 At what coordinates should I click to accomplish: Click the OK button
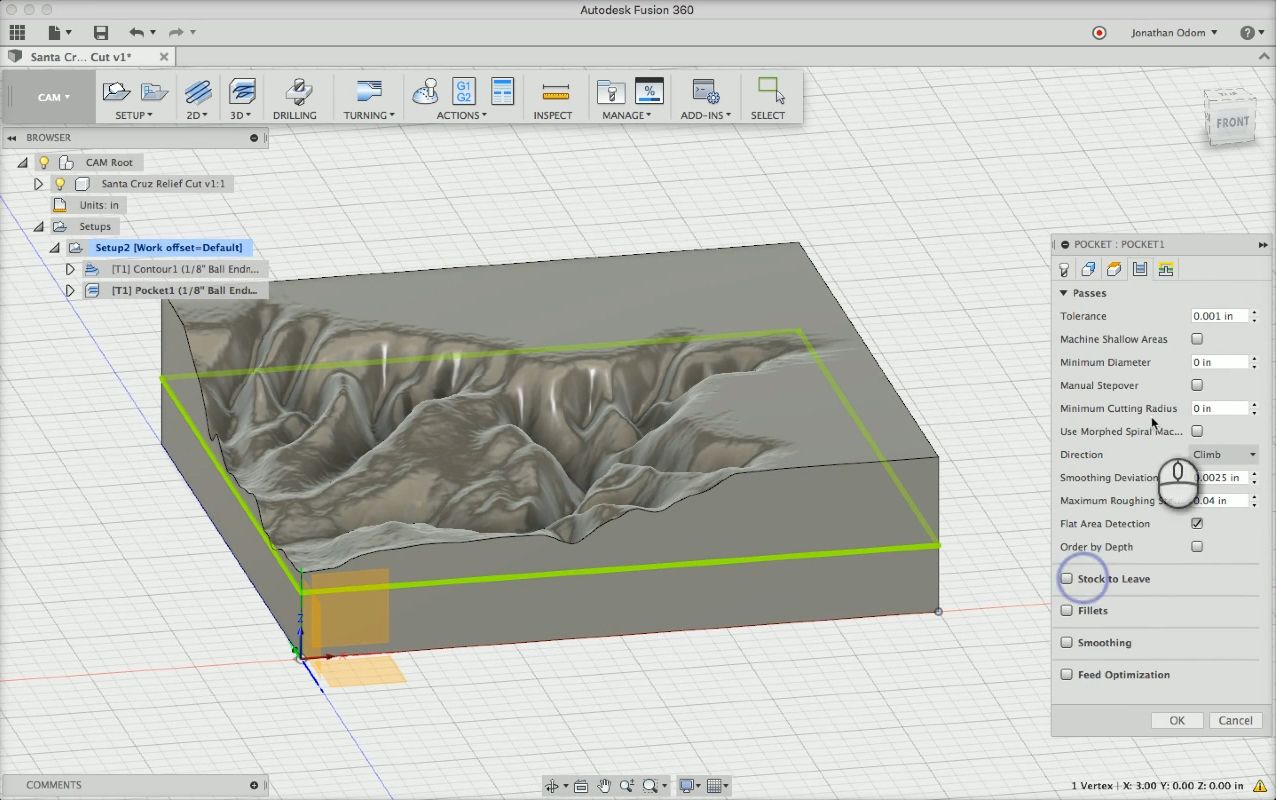point(1177,720)
